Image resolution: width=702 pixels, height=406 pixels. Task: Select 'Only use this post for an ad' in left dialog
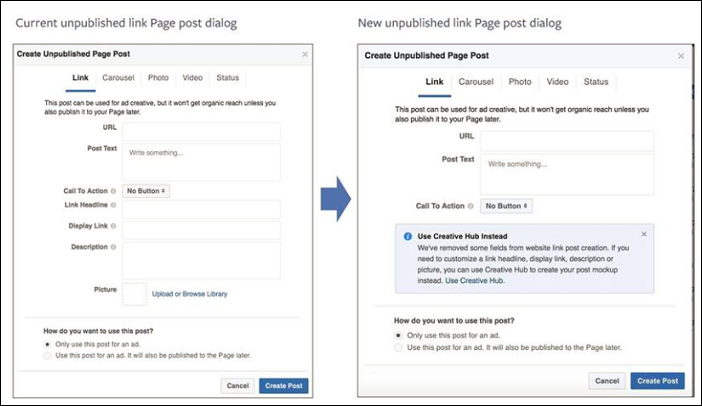click(x=48, y=344)
